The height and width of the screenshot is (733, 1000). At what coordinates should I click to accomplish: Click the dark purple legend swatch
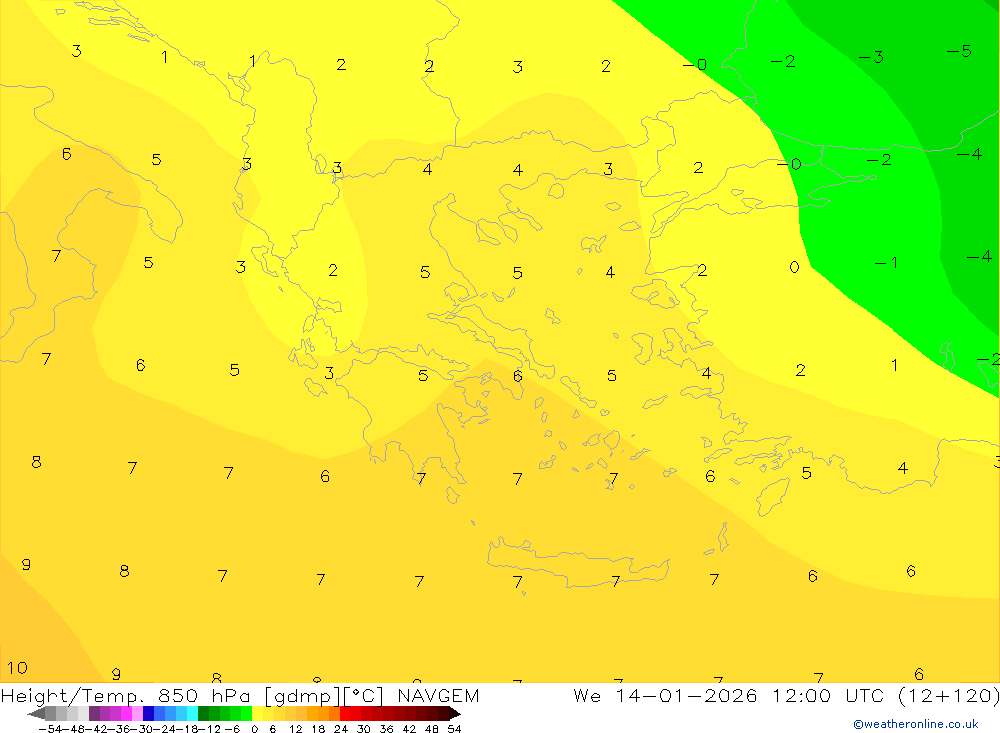pos(94,713)
